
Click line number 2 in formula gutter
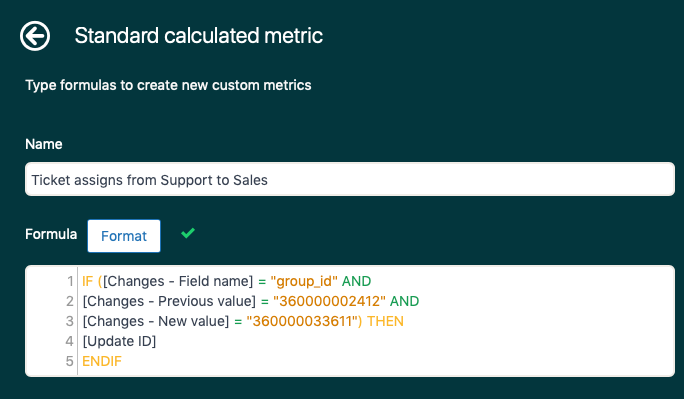point(70,301)
